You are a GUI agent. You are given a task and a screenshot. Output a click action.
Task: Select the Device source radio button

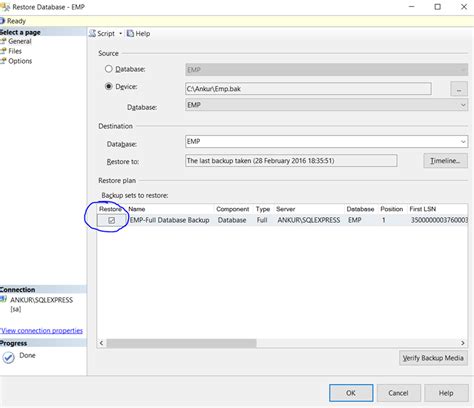coord(109,86)
